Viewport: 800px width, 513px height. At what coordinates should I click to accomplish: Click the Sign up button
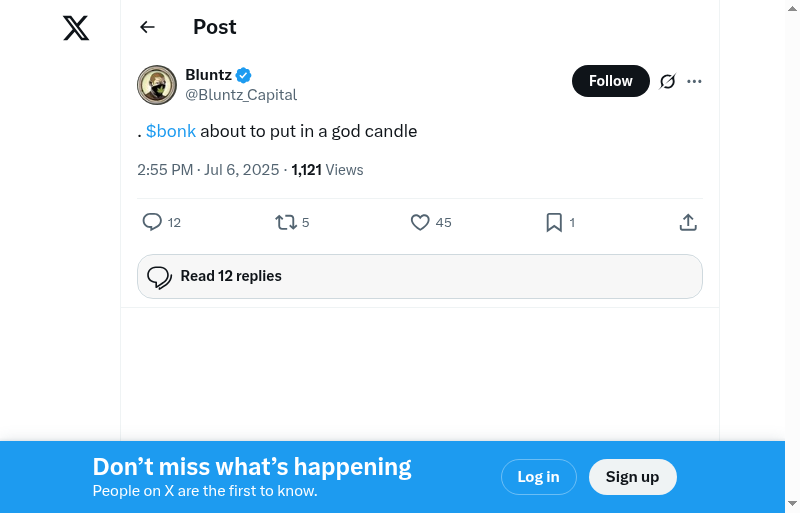point(632,477)
